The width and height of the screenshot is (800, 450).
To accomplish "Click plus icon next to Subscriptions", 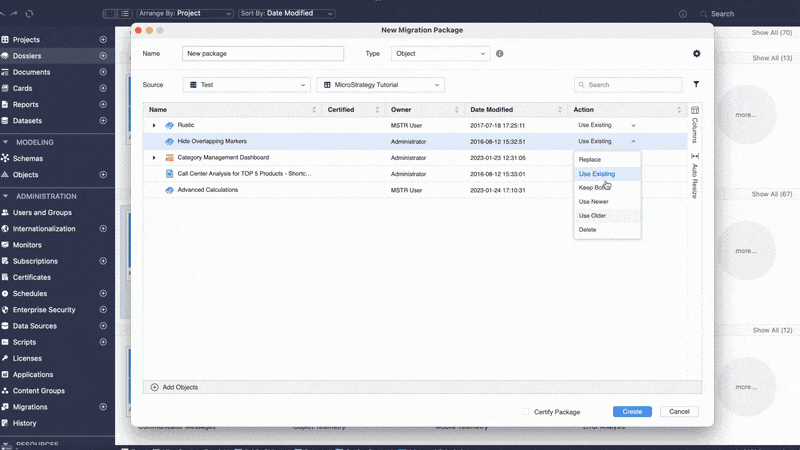I will pyautogui.click(x=103, y=261).
